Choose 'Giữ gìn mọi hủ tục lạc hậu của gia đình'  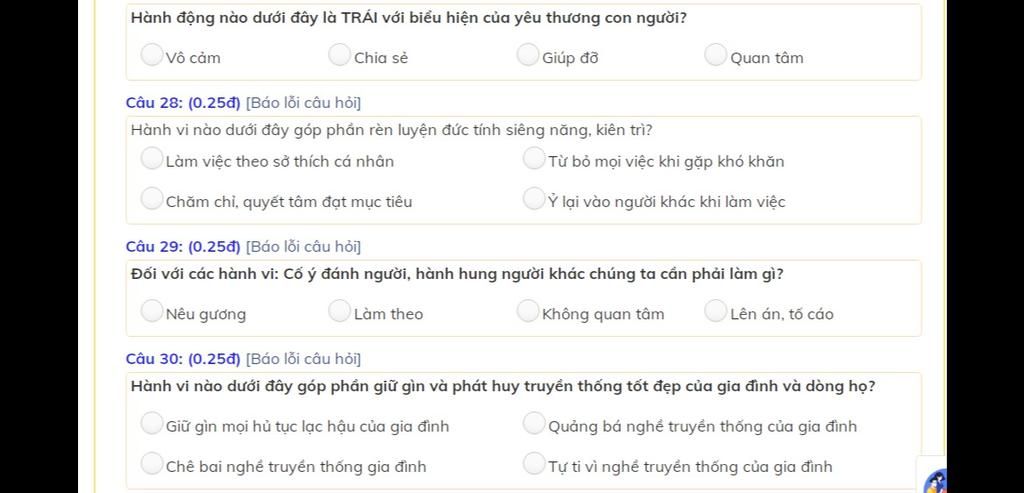click(152, 423)
